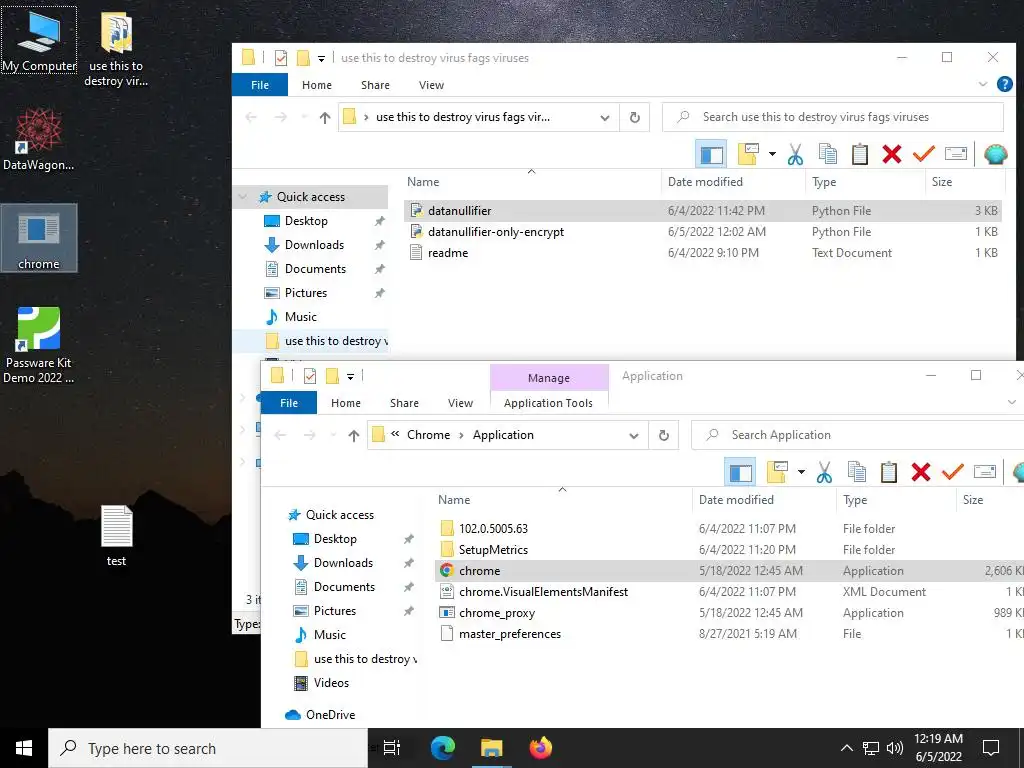1024x768 pixels.
Task: Click Copy icon in top window toolbar
Action: (x=827, y=155)
